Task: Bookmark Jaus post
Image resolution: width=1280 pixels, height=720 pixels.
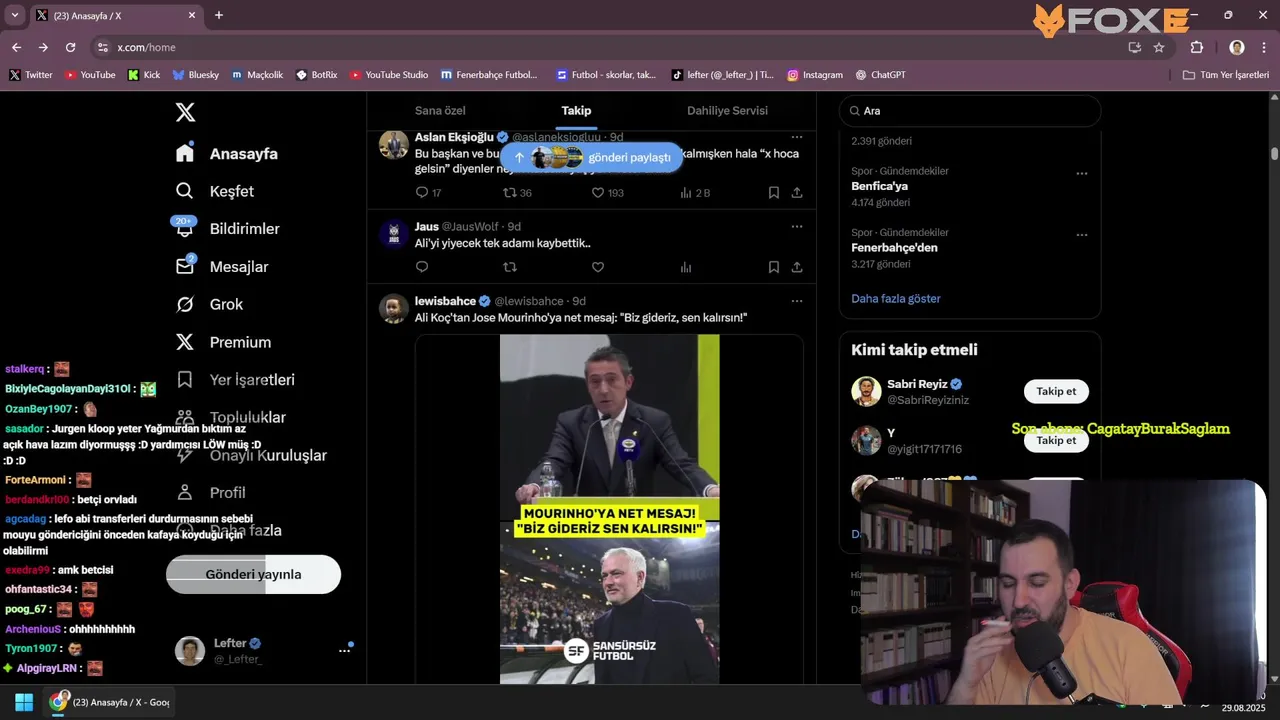Action: 774,267
